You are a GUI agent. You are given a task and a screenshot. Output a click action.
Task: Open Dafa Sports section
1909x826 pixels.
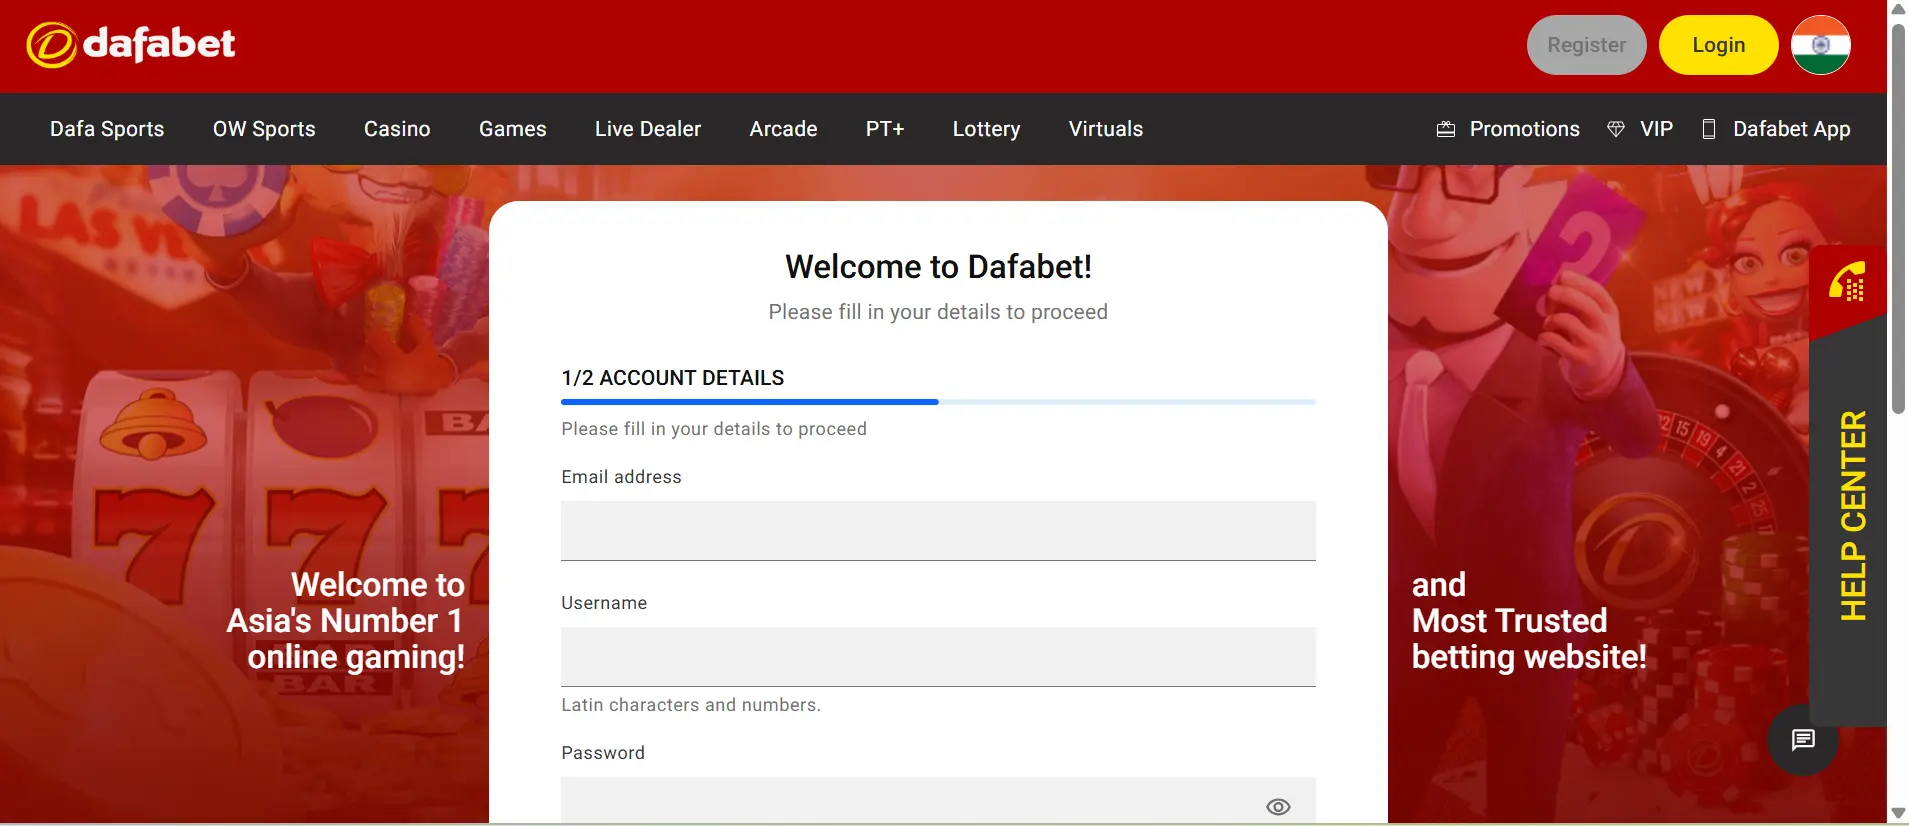(107, 129)
